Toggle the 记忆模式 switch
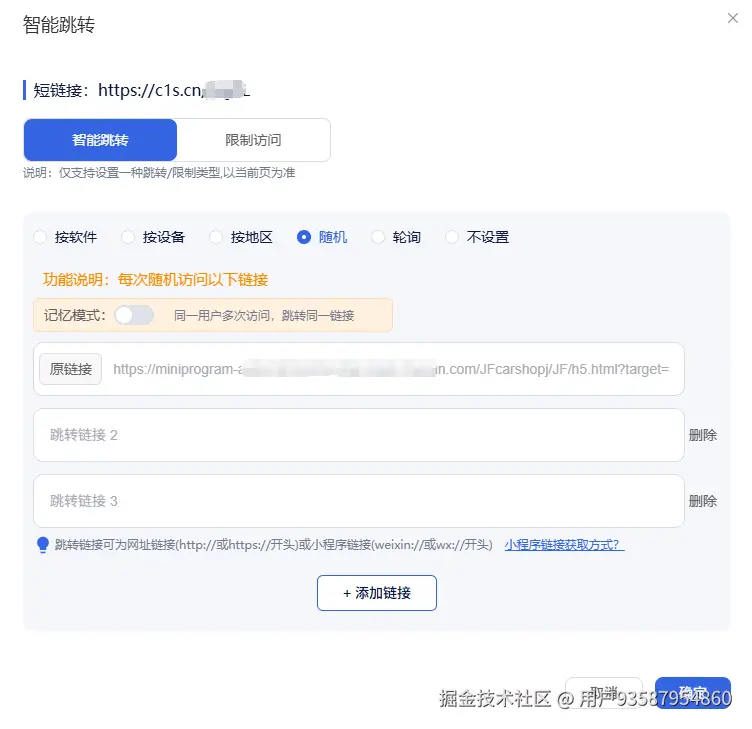Screen dimensions: 752x729 134,315
